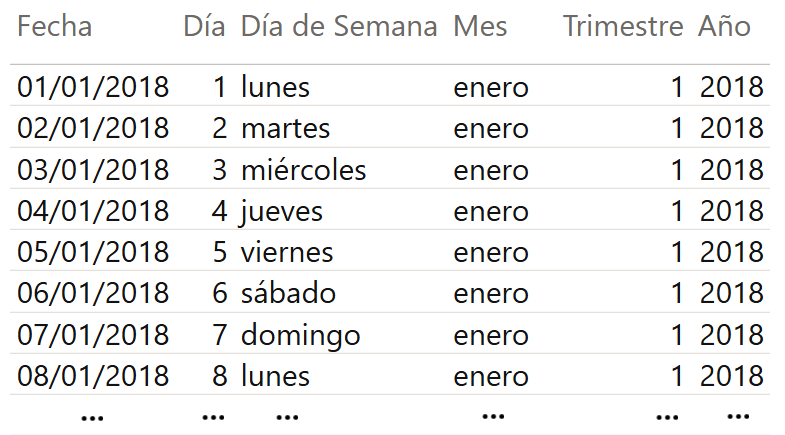The width and height of the screenshot is (785, 435).
Task: Click the 04/01/2018 date cell
Action: [93, 212]
